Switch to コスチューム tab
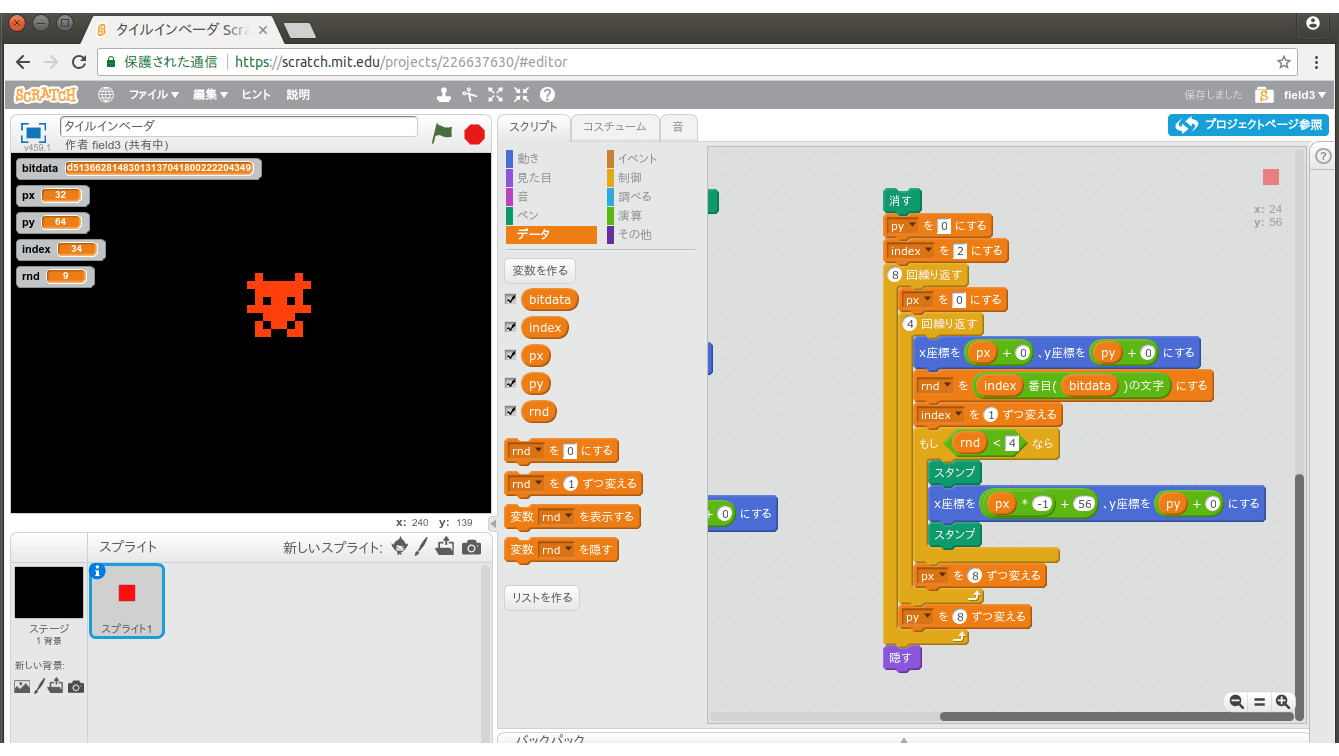The height and width of the screenshot is (756, 1339). tap(615, 127)
